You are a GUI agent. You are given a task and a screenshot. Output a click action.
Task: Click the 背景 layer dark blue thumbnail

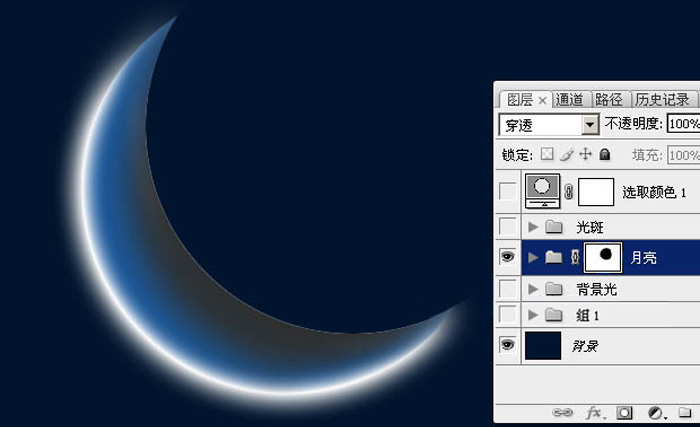tap(543, 346)
